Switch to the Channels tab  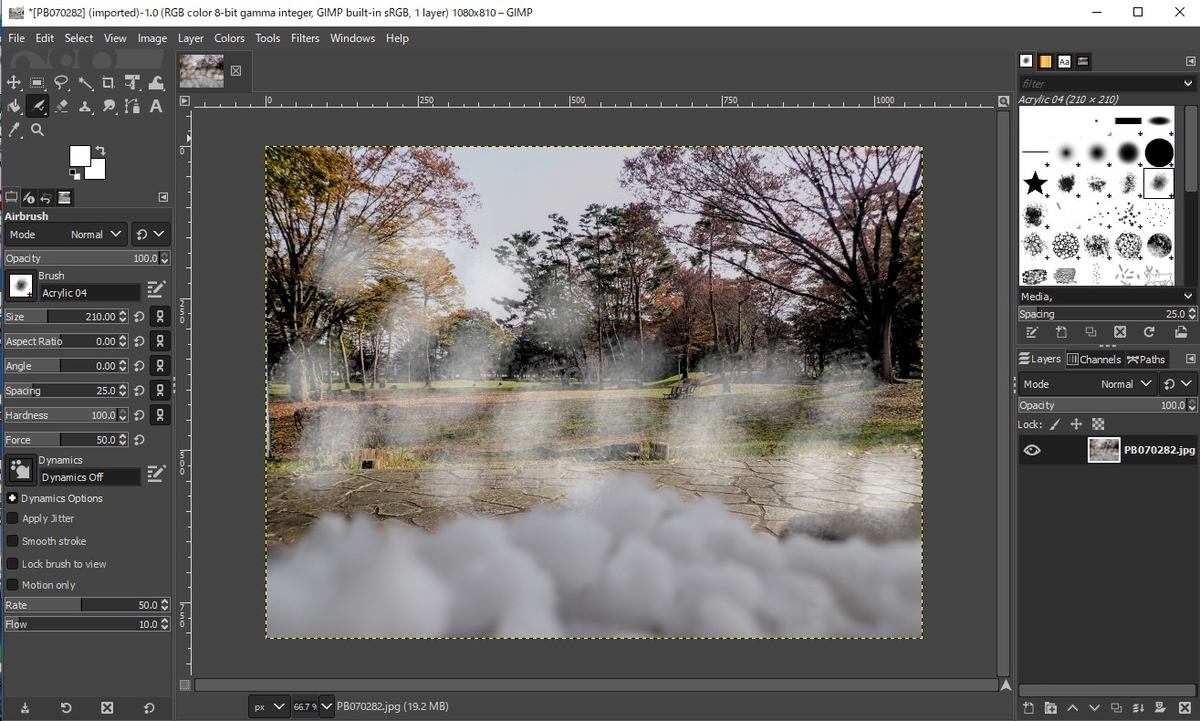(1094, 359)
